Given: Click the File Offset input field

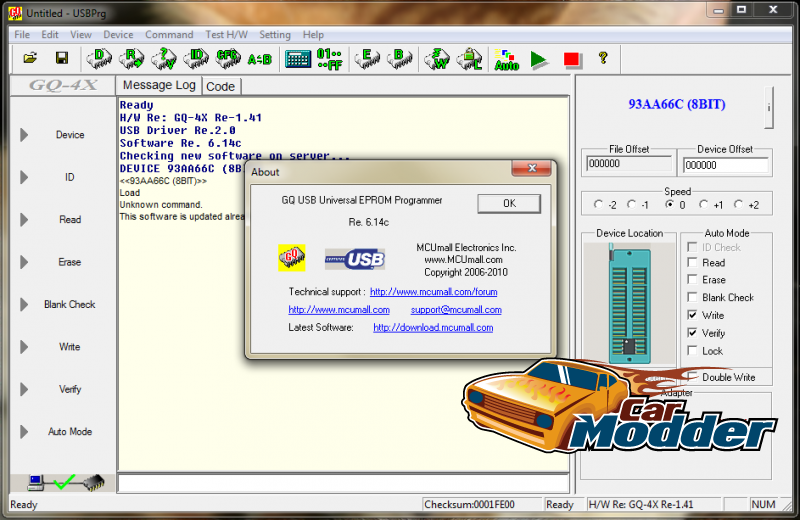Looking at the screenshot, I should tap(629, 164).
